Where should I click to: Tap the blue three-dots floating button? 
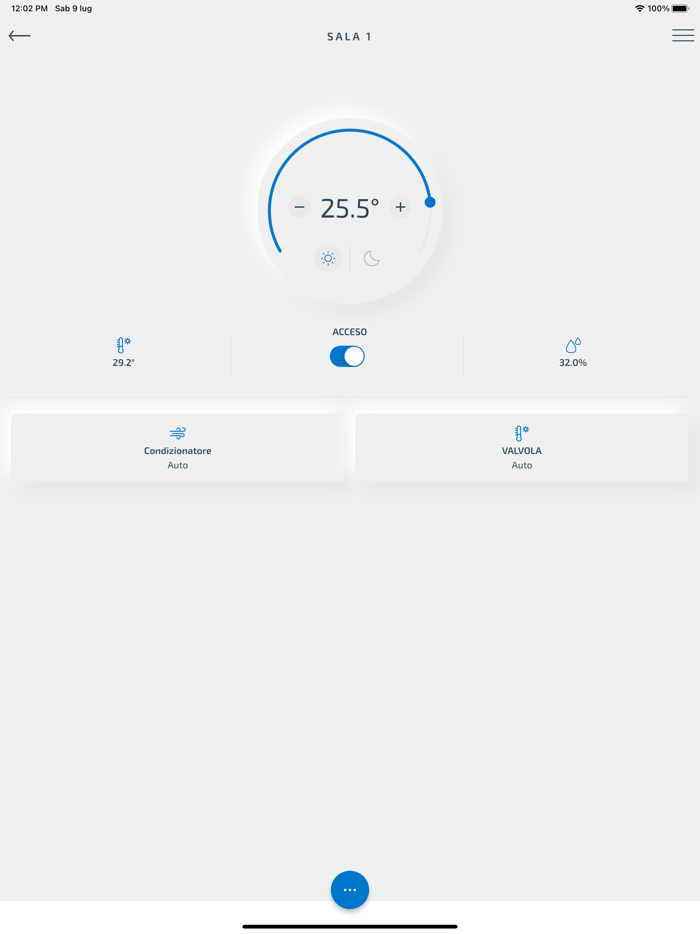pyautogui.click(x=350, y=890)
